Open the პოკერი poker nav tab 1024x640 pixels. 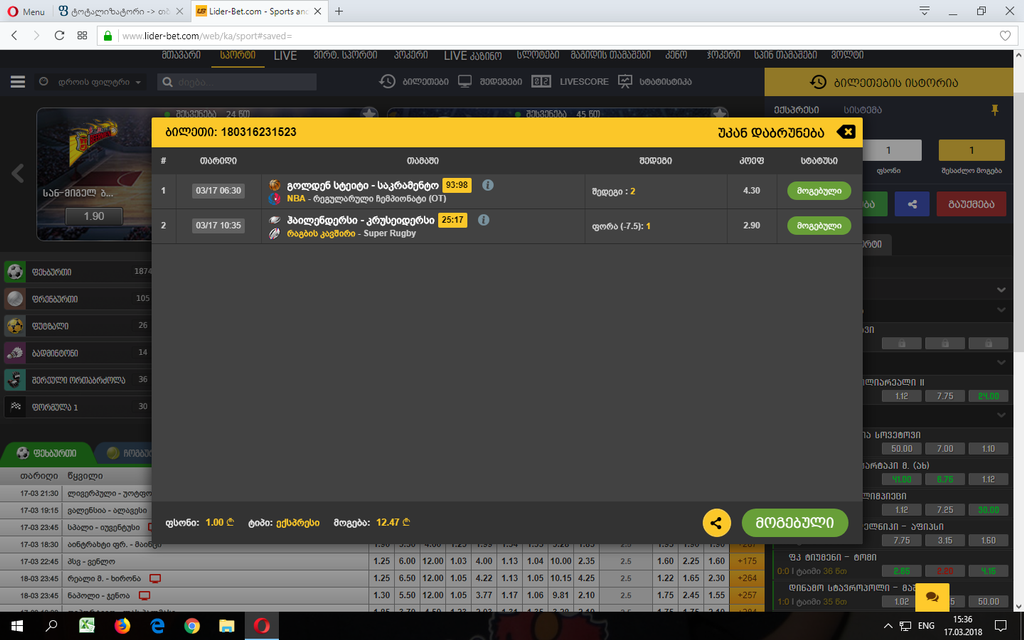[411, 56]
